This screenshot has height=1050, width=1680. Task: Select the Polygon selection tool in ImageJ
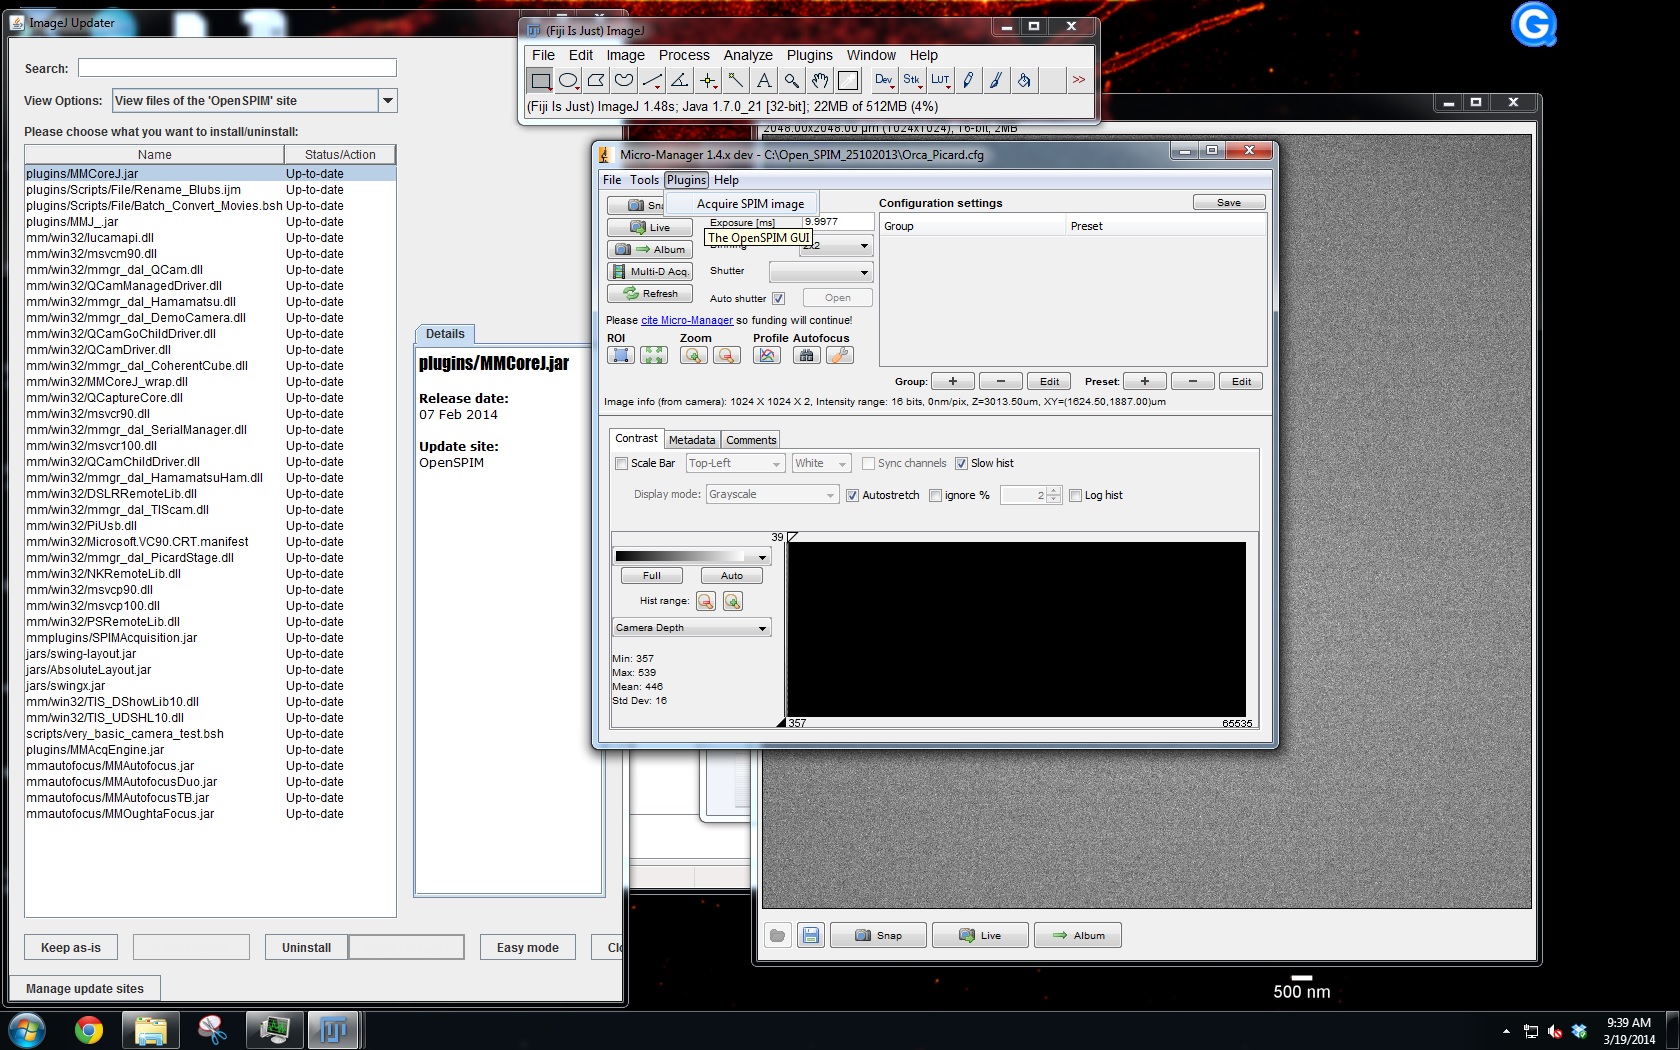(596, 80)
